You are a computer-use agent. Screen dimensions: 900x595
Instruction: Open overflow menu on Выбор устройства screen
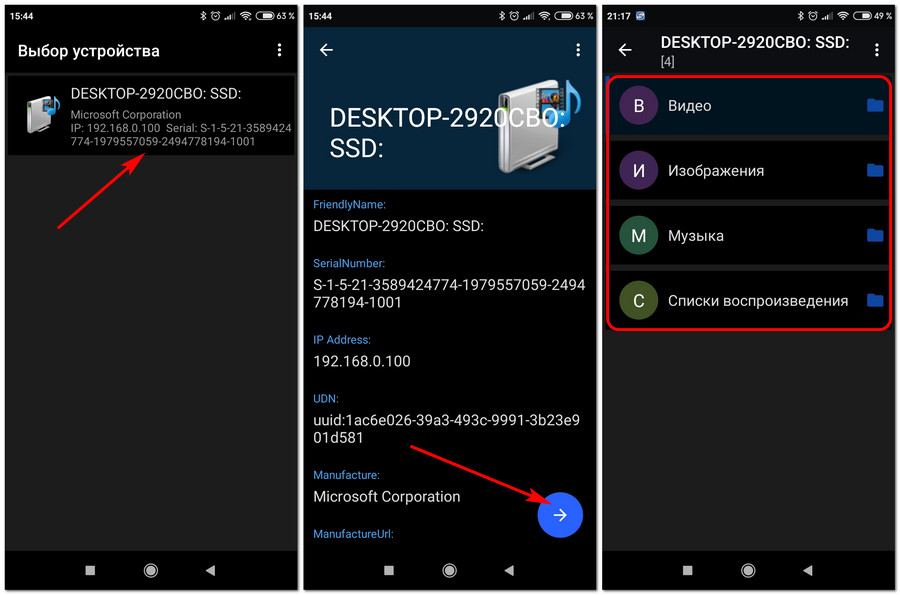tap(279, 50)
